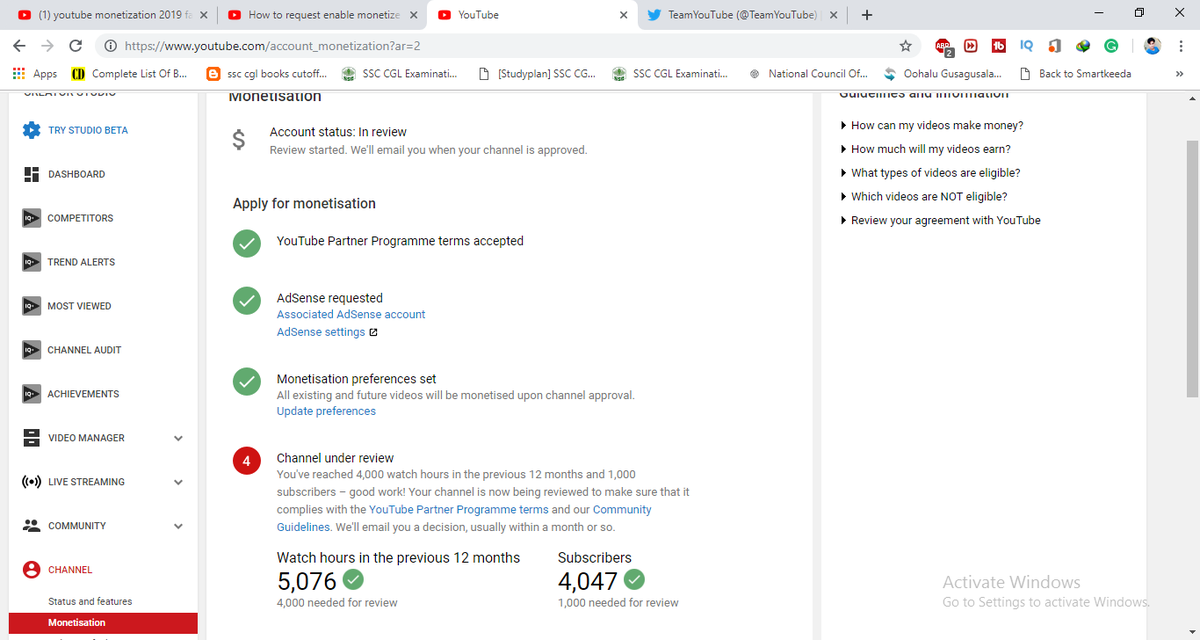1200x640 pixels.
Task: Click 'Account status: In review' text
Action: [x=338, y=132]
